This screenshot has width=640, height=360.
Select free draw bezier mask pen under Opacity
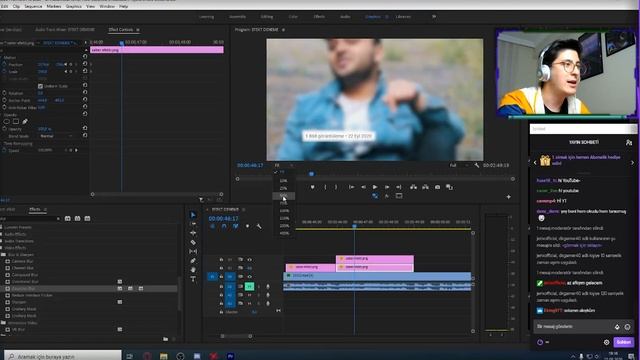pos(25,121)
